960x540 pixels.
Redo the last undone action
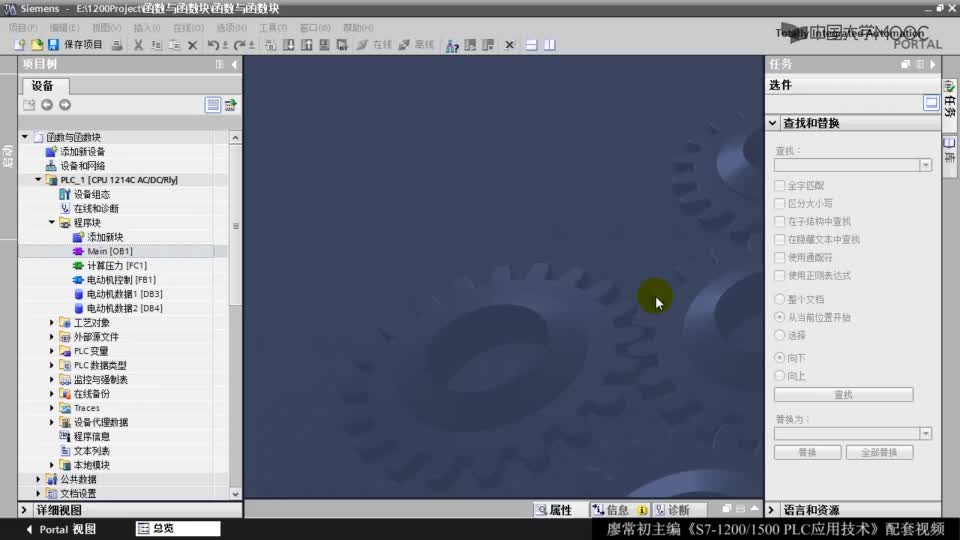tap(239, 45)
